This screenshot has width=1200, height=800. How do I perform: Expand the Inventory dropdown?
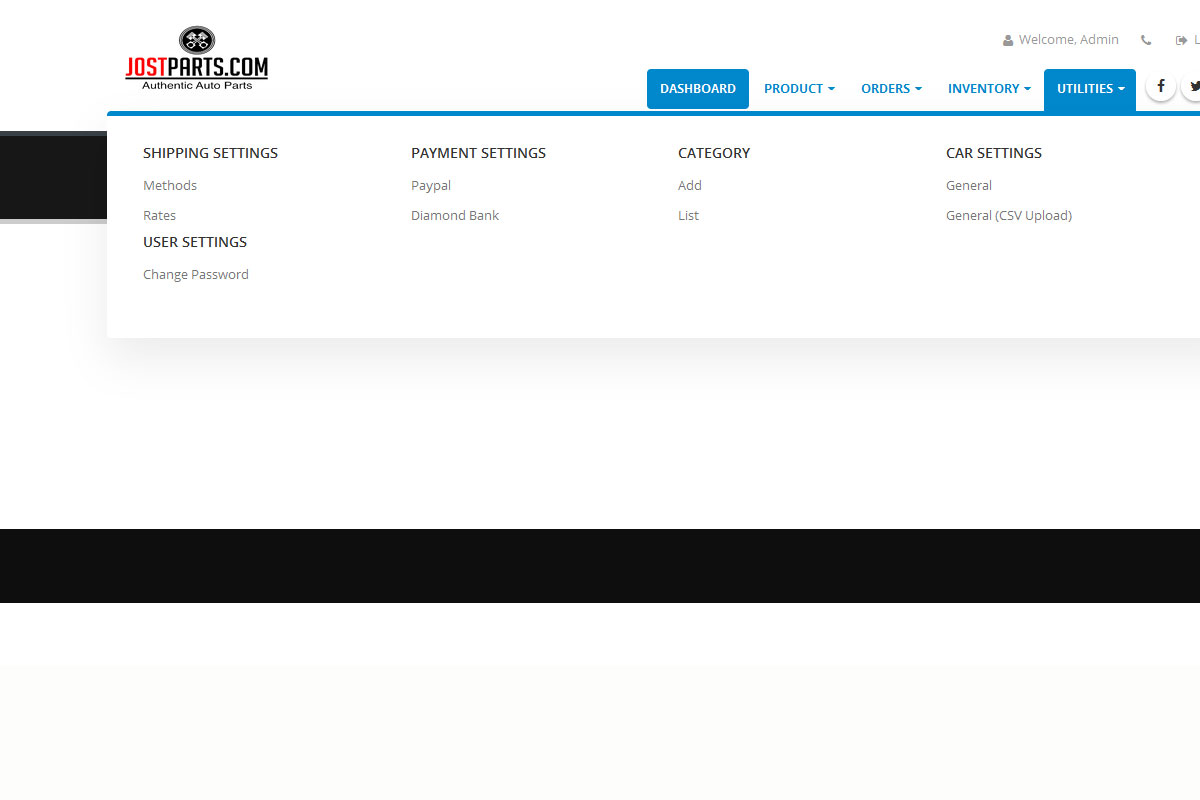pyautogui.click(x=989, y=89)
